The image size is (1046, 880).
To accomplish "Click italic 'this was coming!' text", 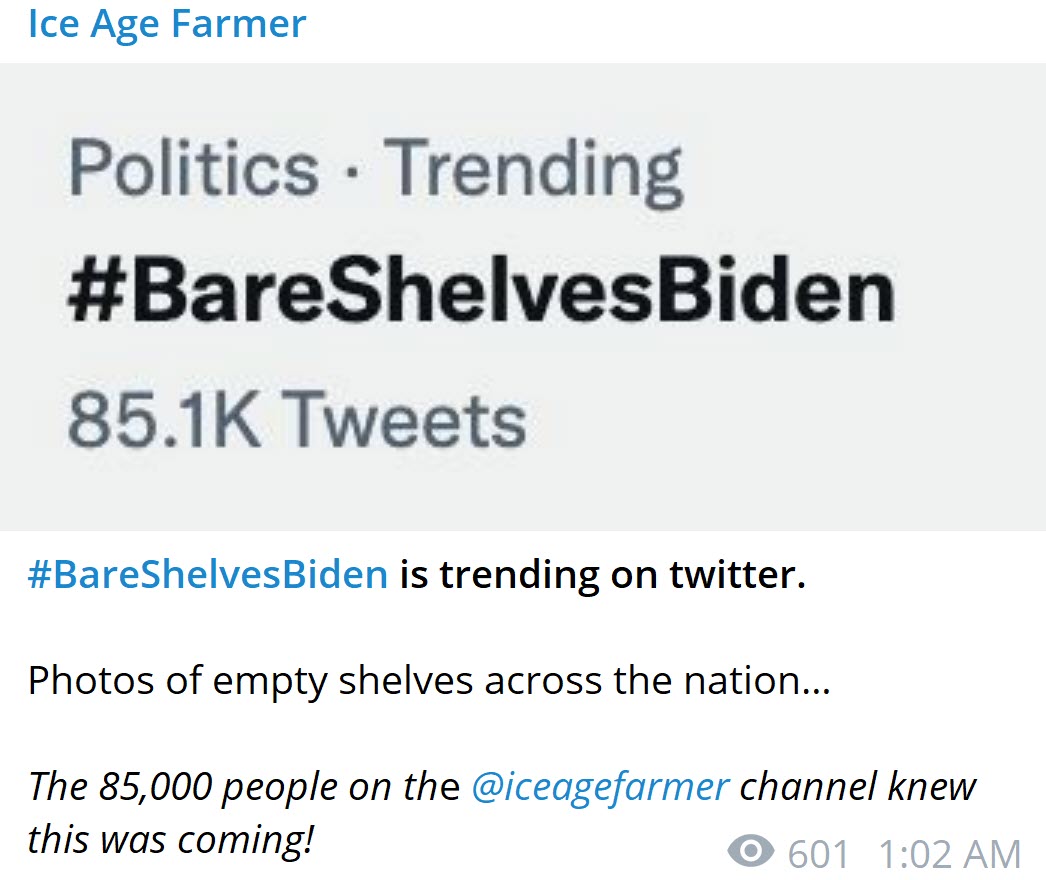I will [171, 839].
